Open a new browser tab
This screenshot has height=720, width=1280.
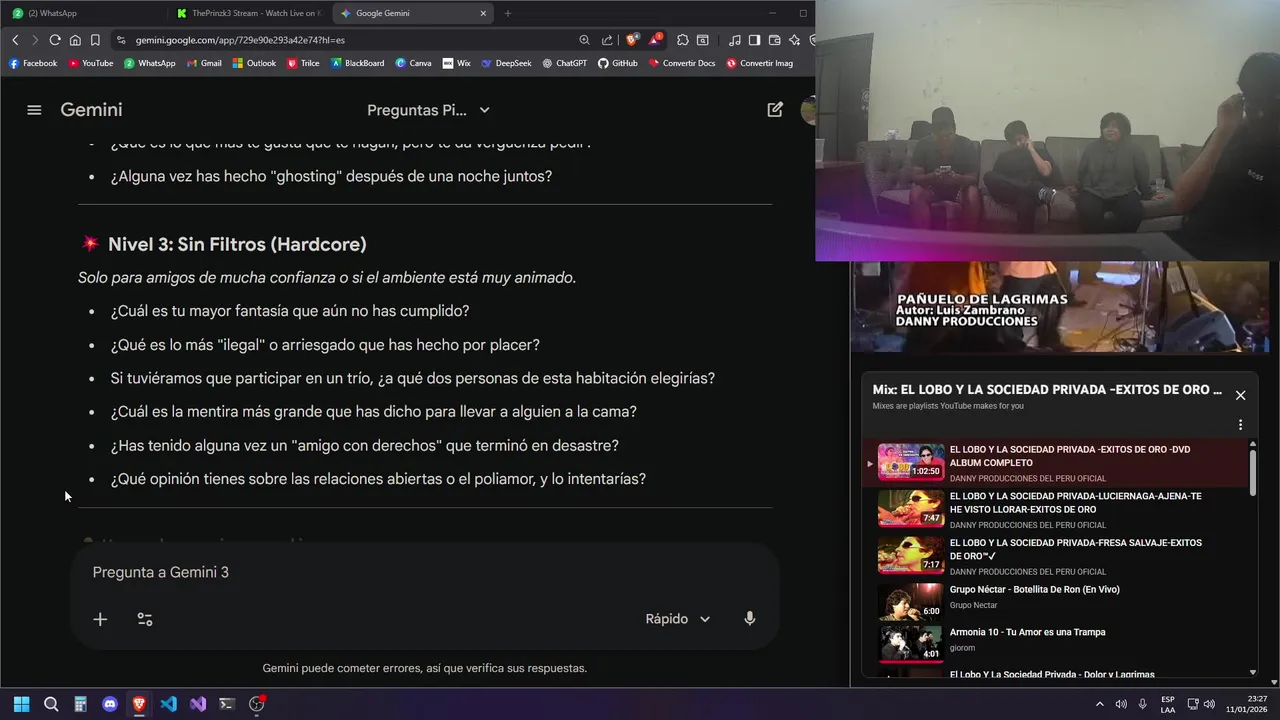(508, 13)
